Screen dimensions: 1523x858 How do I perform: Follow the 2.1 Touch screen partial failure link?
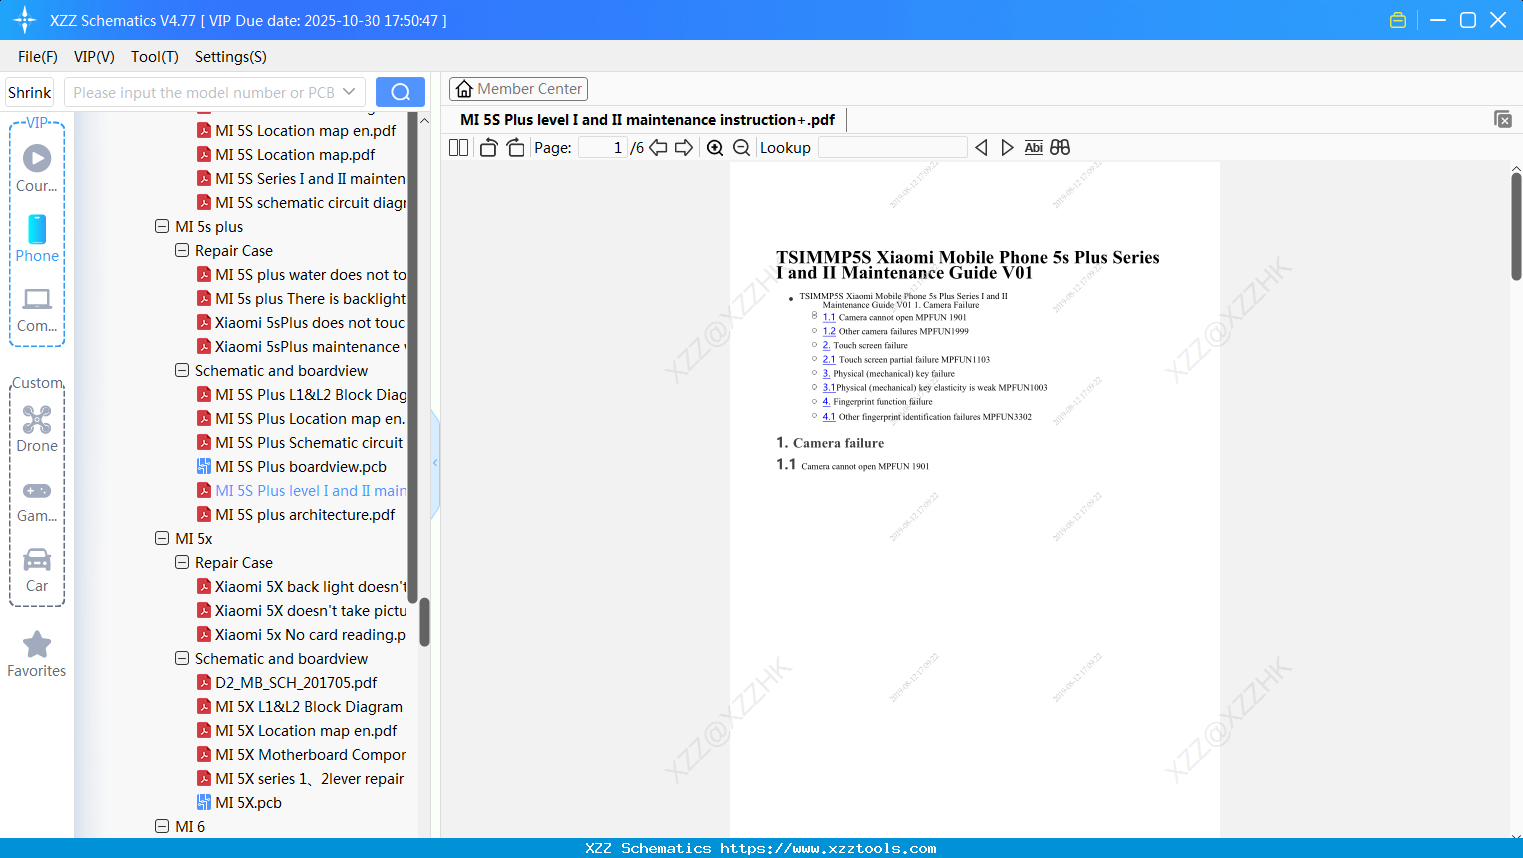[x=829, y=359]
